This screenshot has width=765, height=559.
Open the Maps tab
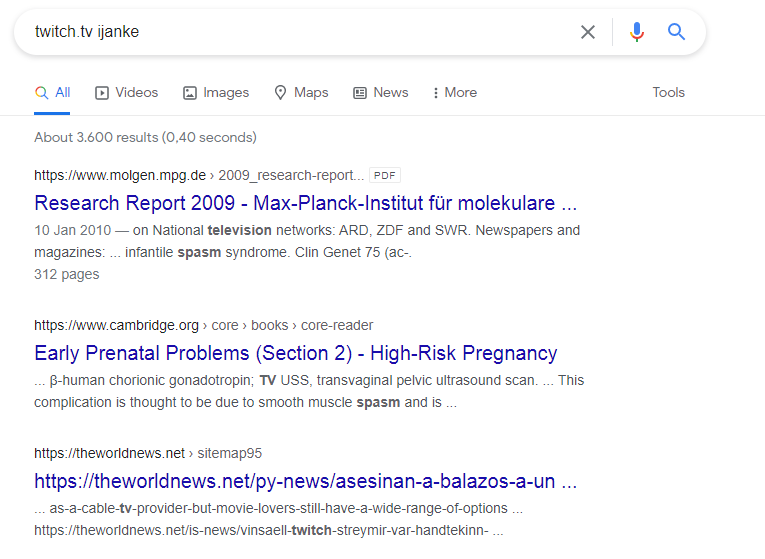point(301,93)
